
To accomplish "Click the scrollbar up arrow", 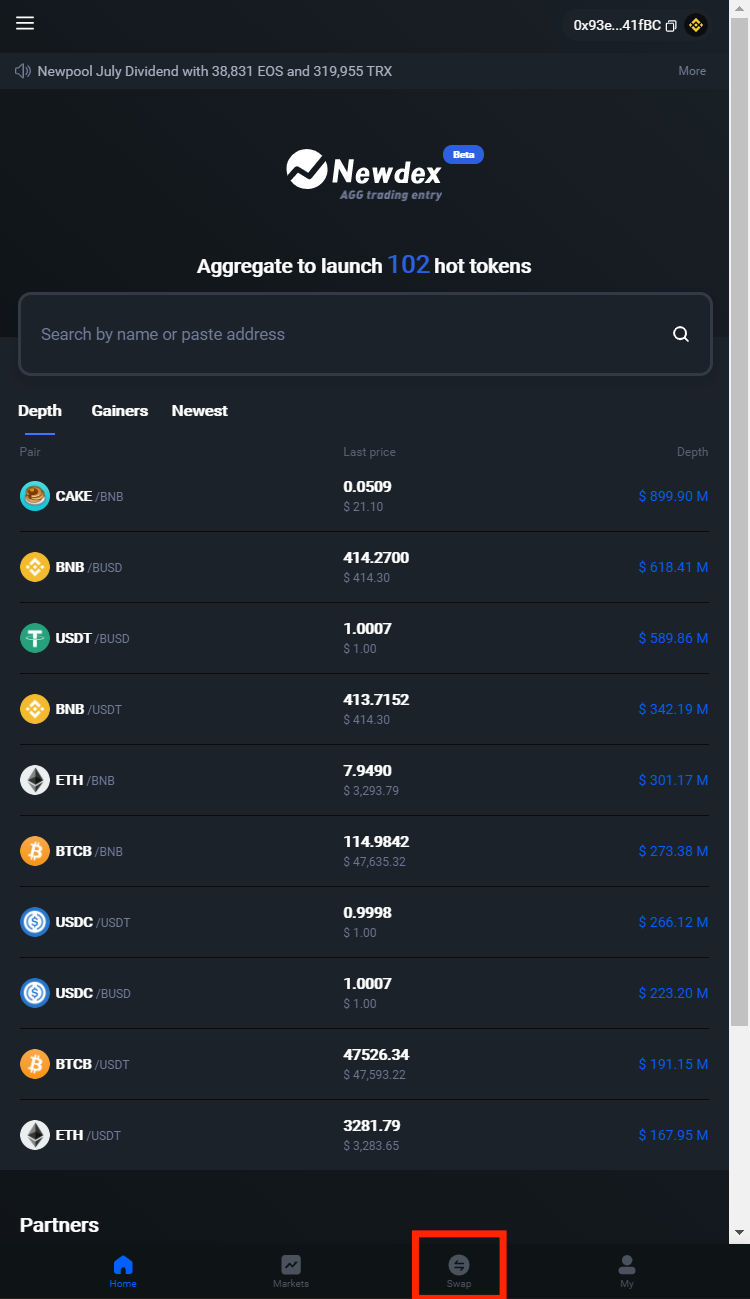I will [739, 8].
